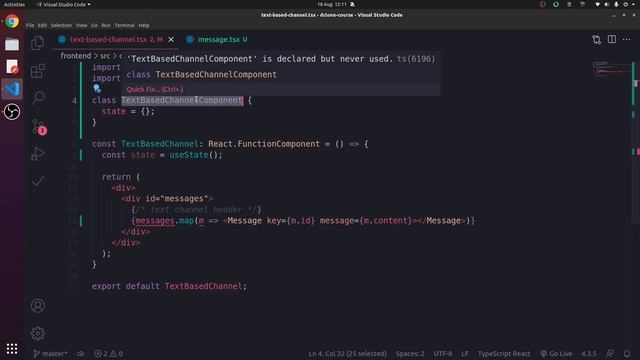Open the errors and warnings indicator
The image size is (640, 360).
pos(108,353)
